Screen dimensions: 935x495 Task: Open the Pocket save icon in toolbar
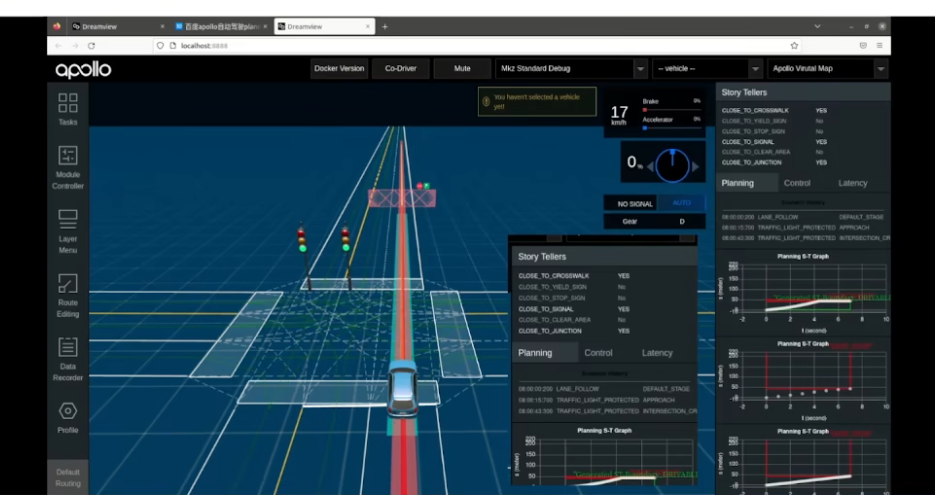863,45
